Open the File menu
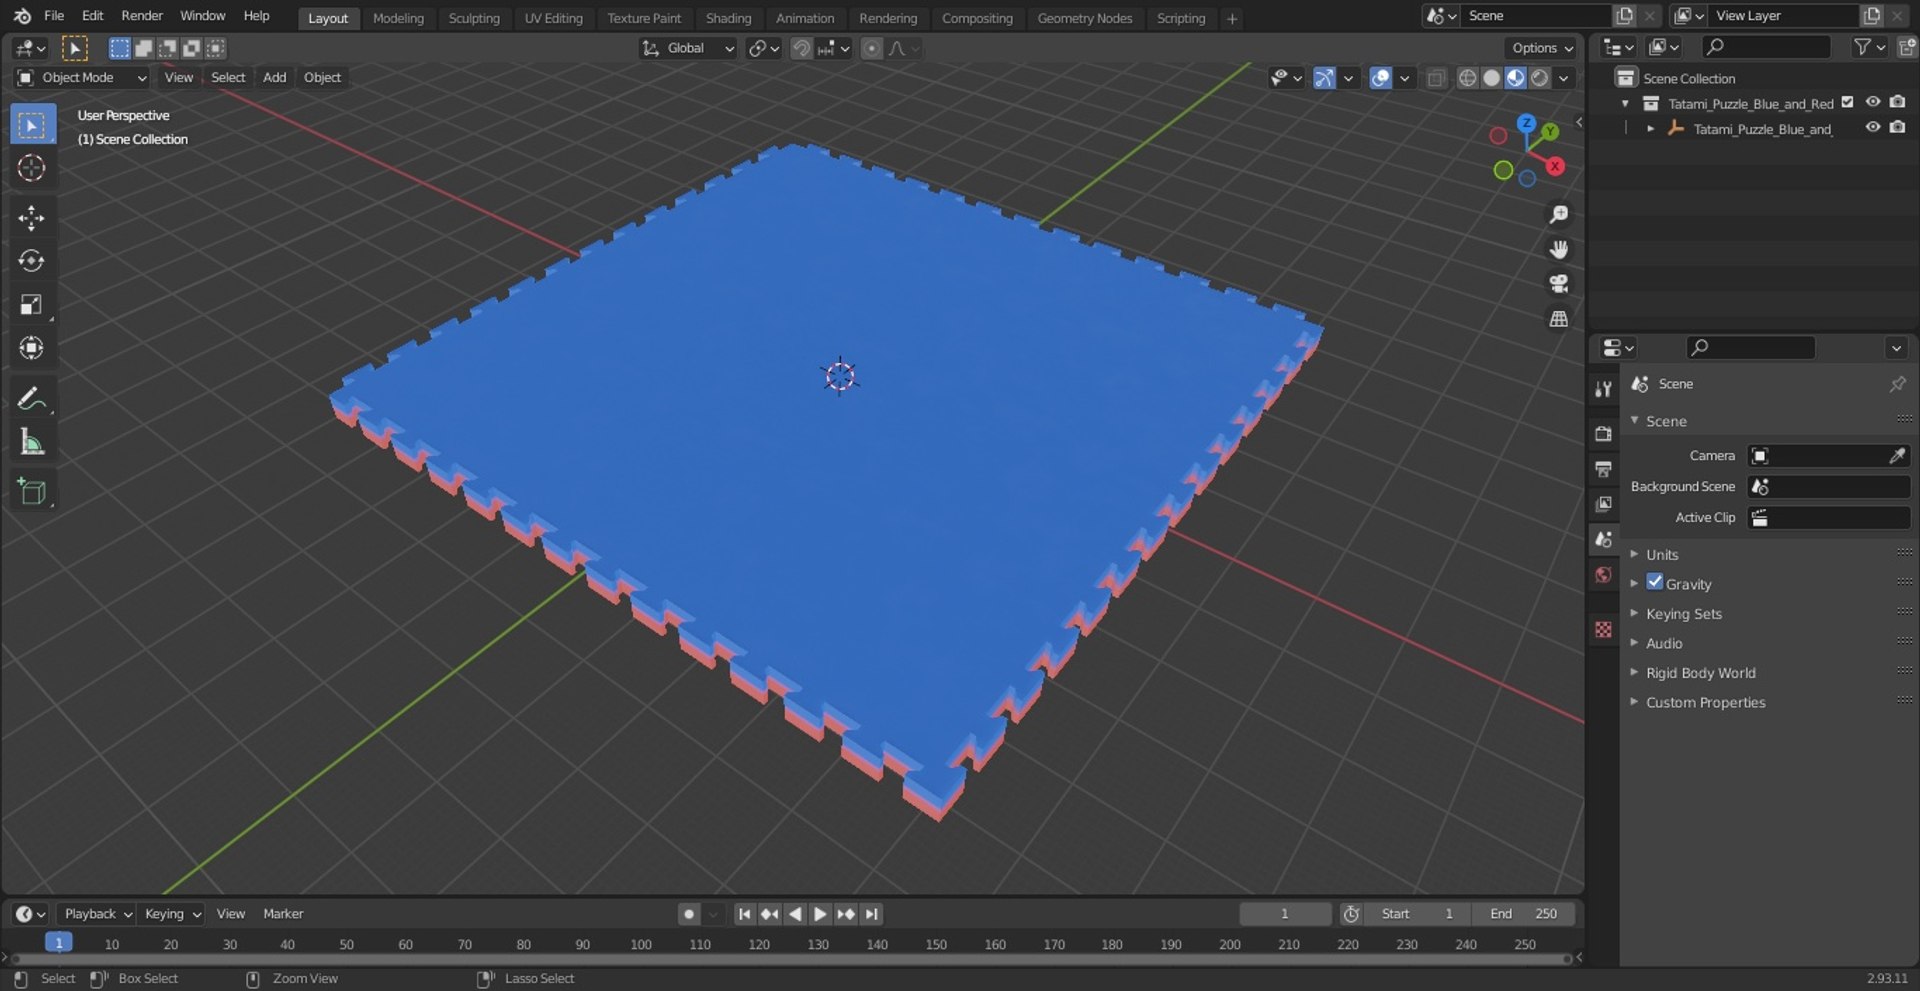The image size is (1920, 991). tap(54, 16)
